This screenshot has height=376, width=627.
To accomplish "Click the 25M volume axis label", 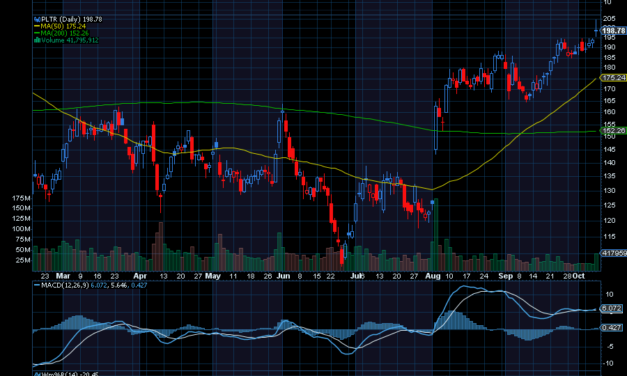I will [23, 260].
